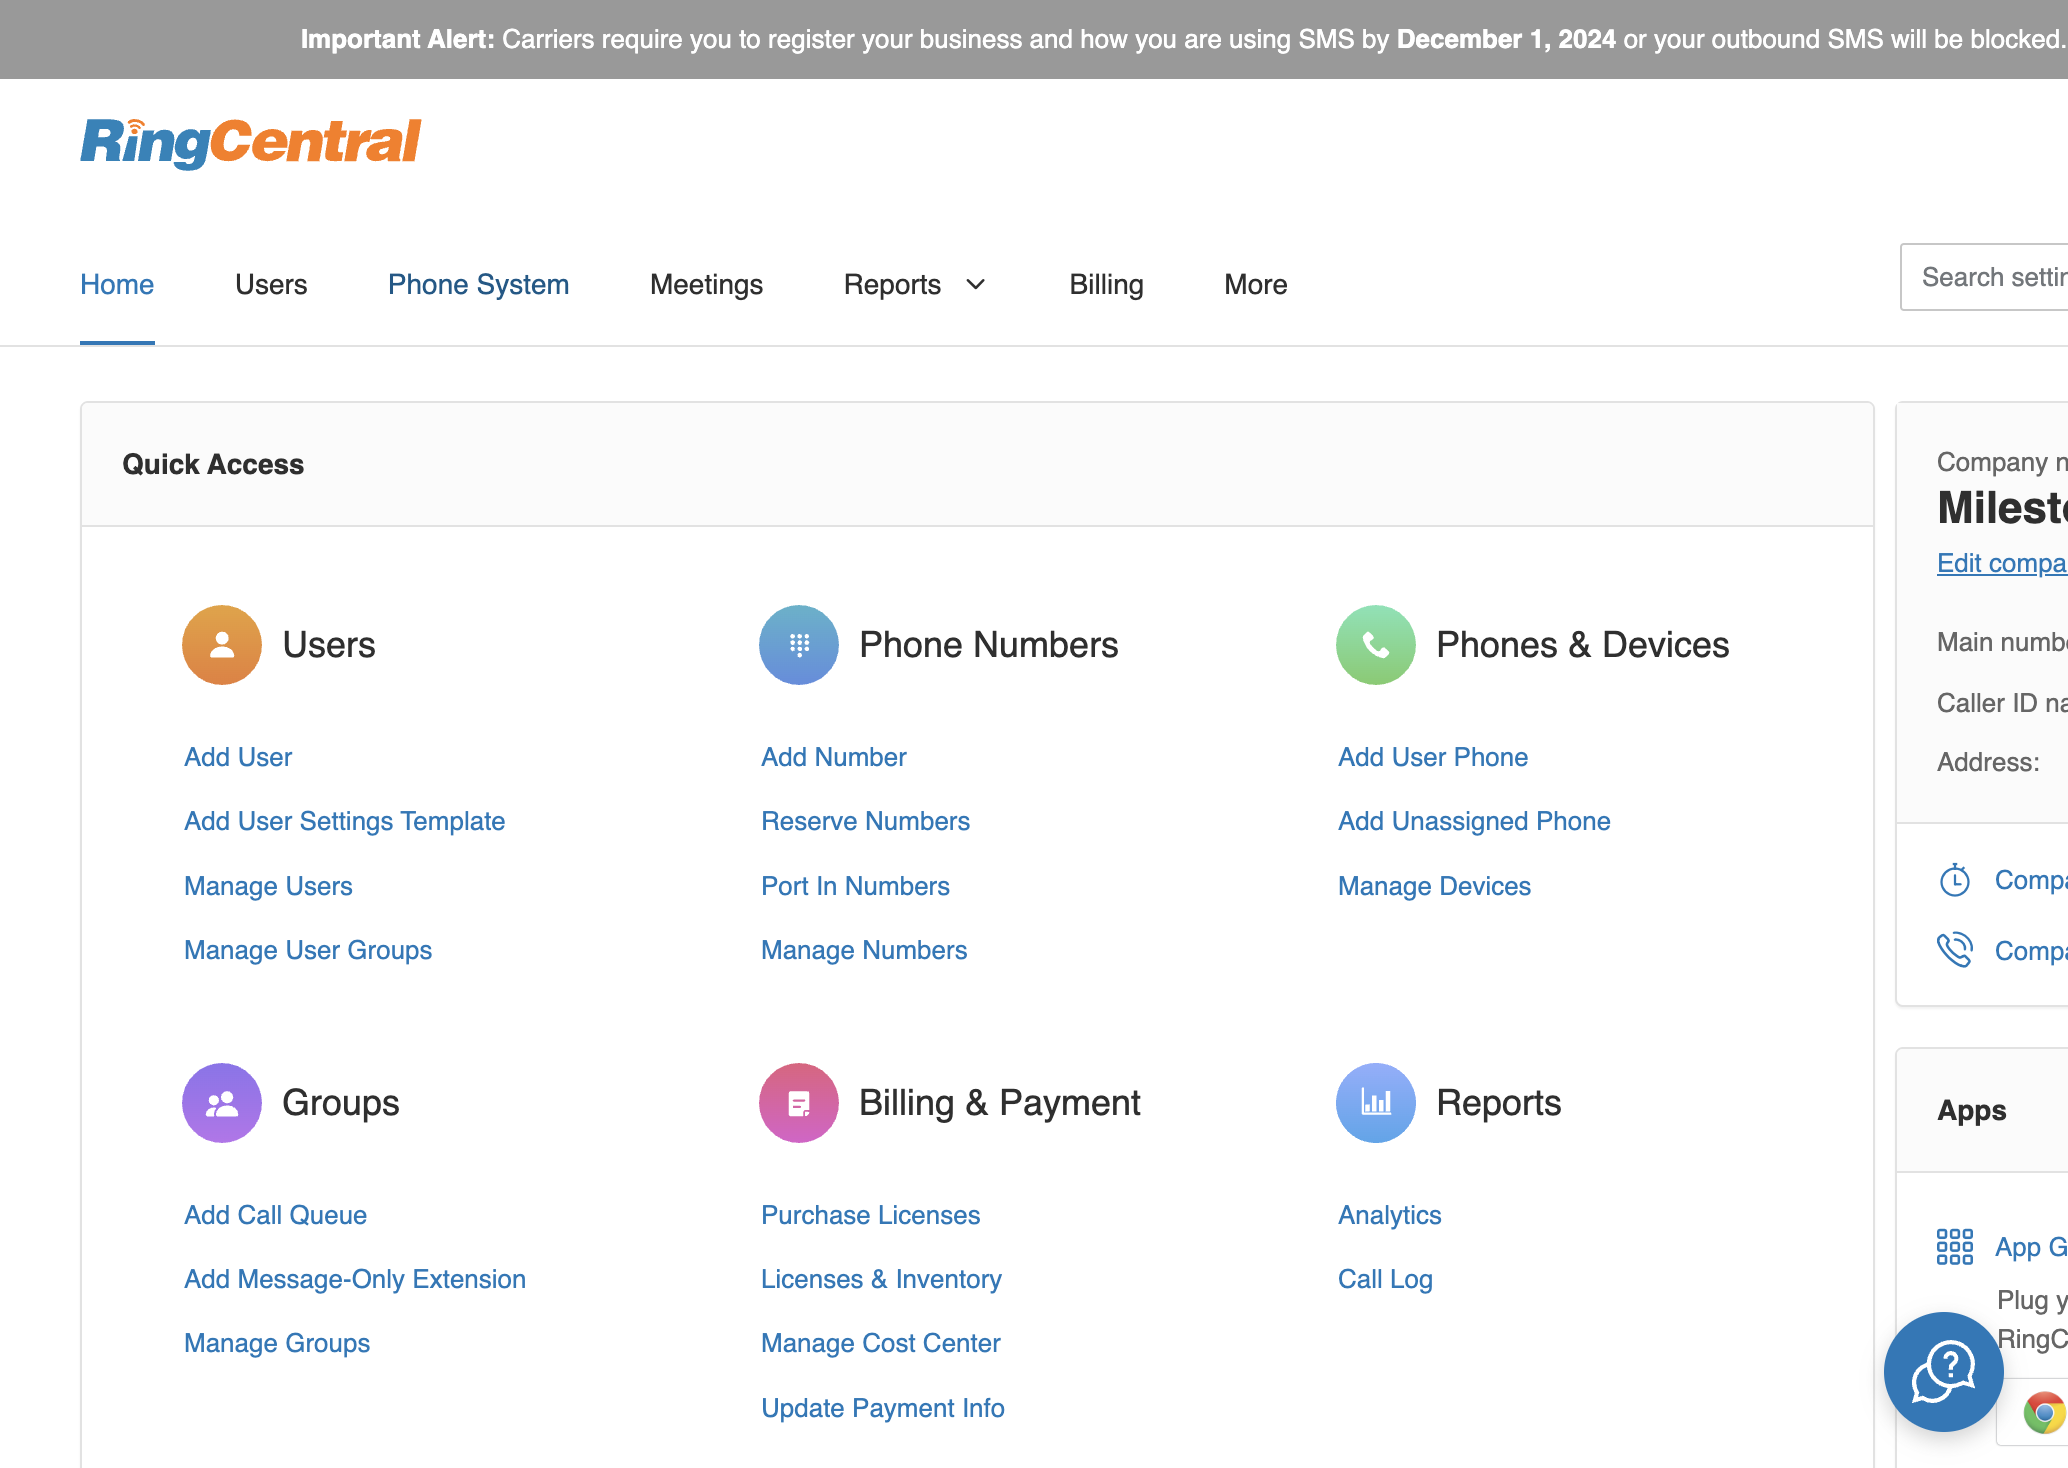Click the Add User Phone link
2068x1468 pixels.
1433,757
